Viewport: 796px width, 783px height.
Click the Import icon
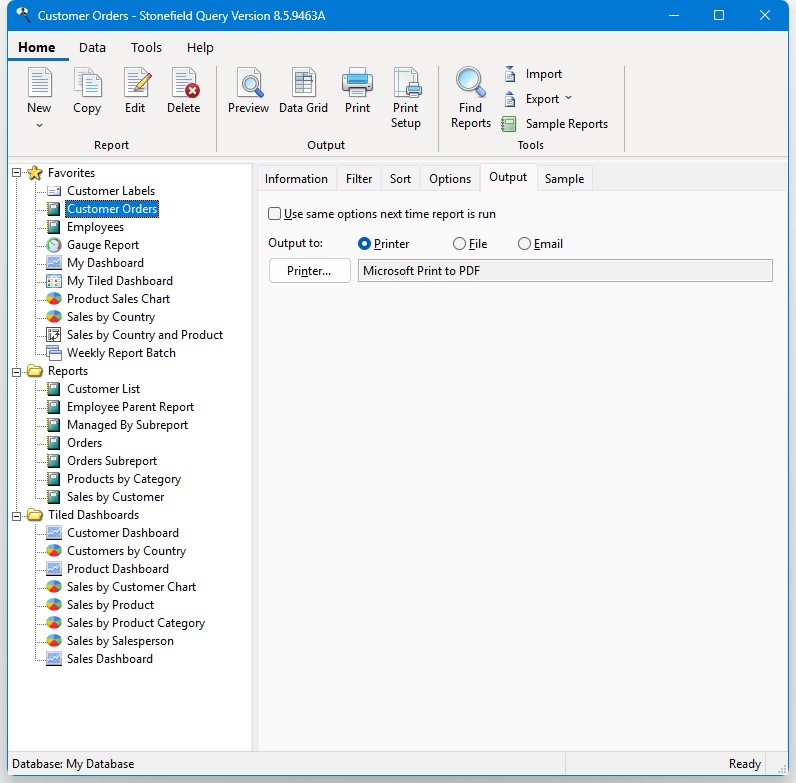(509, 74)
